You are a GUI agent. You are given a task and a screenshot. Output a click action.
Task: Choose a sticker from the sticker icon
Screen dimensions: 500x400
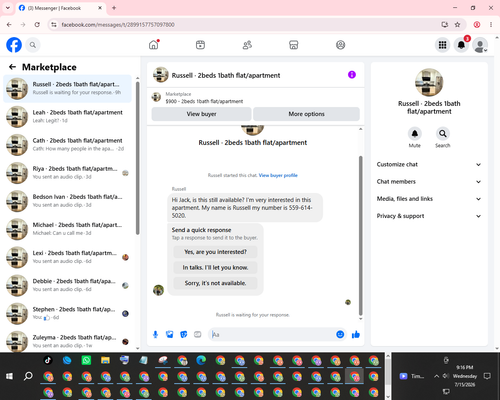coord(184,334)
